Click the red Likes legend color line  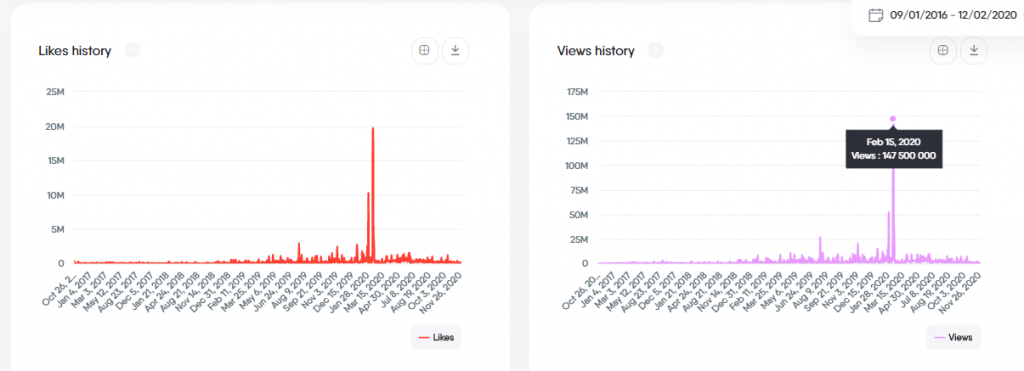(423, 338)
